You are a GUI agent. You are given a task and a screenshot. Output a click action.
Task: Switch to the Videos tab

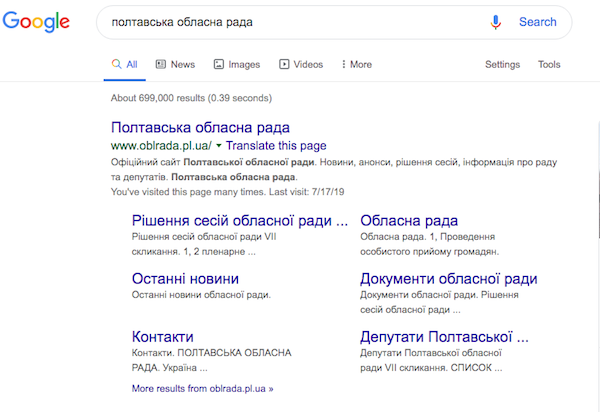301,65
